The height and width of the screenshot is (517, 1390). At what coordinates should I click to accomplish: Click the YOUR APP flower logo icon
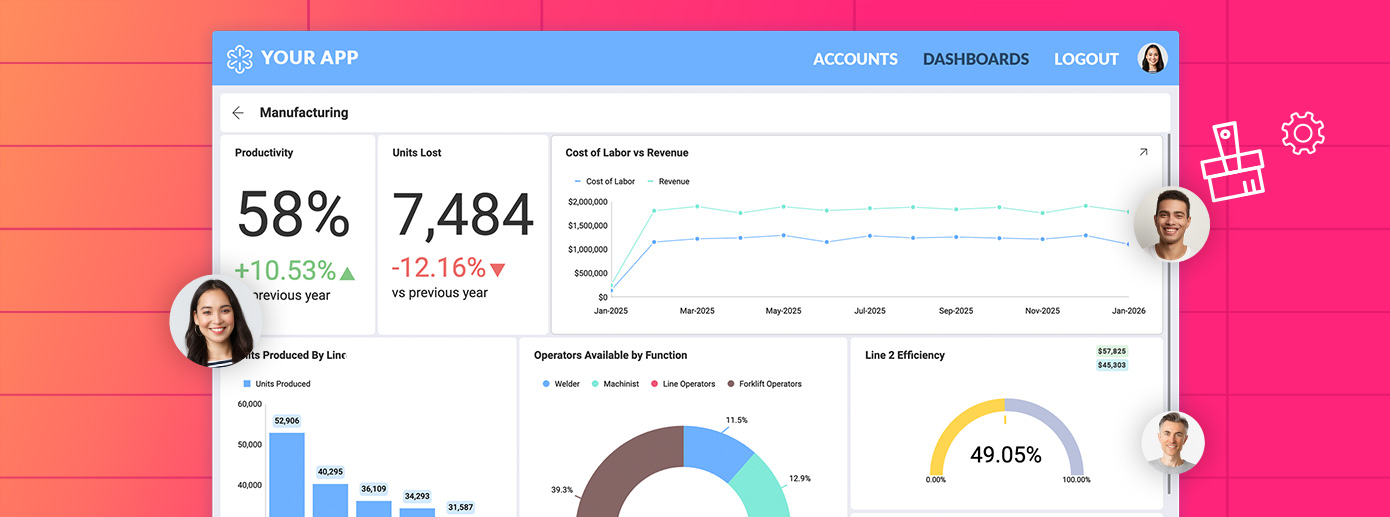240,59
